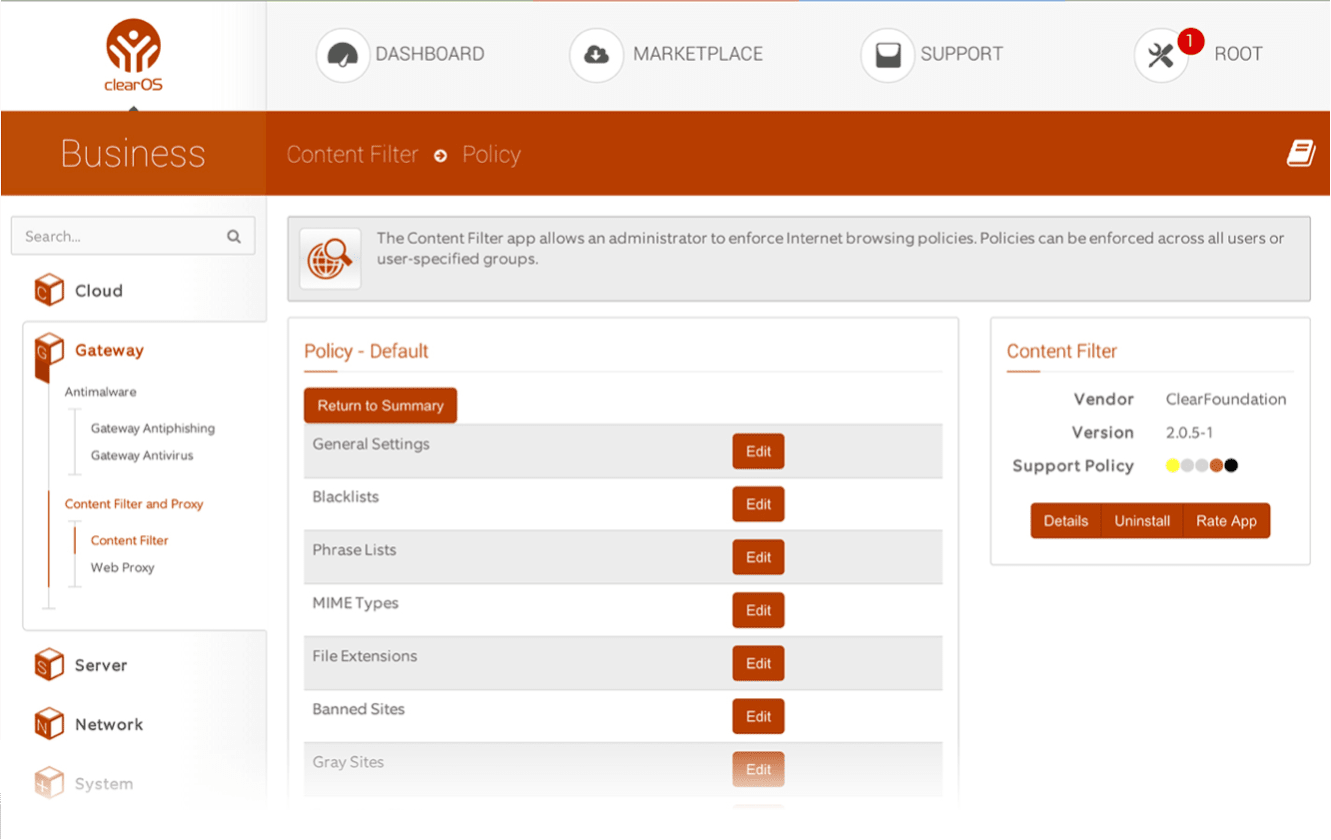Open Gateway Antivirus menu item
The height and width of the screenshot is (840, 1331).
(x=142, y=456)
